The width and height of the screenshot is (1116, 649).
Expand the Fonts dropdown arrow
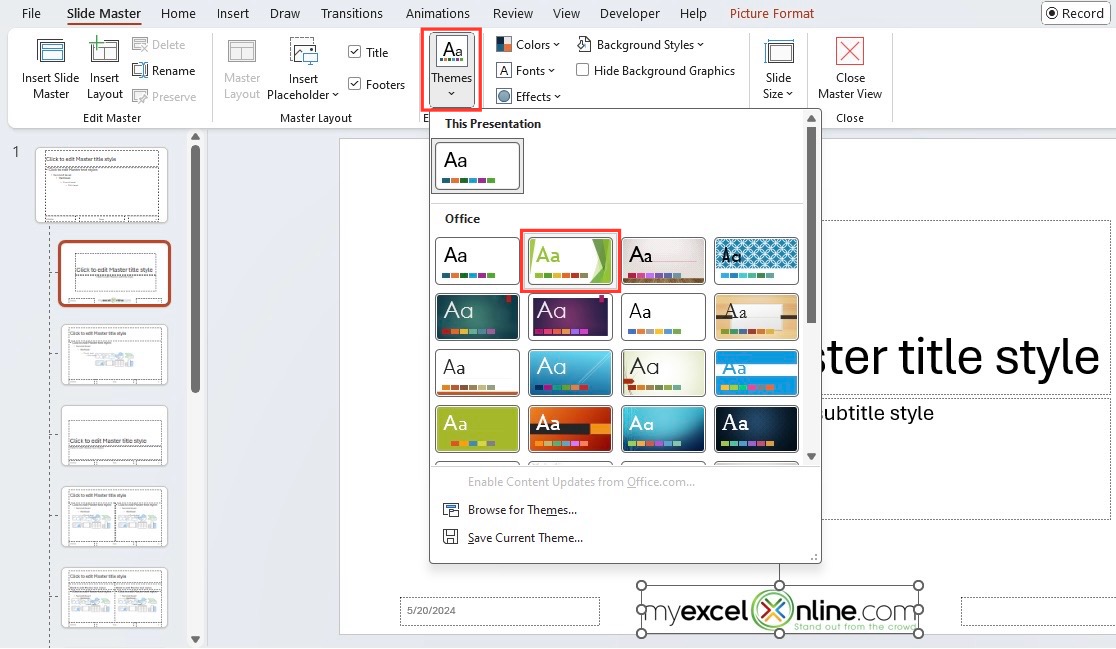click(x=552, y=70)
